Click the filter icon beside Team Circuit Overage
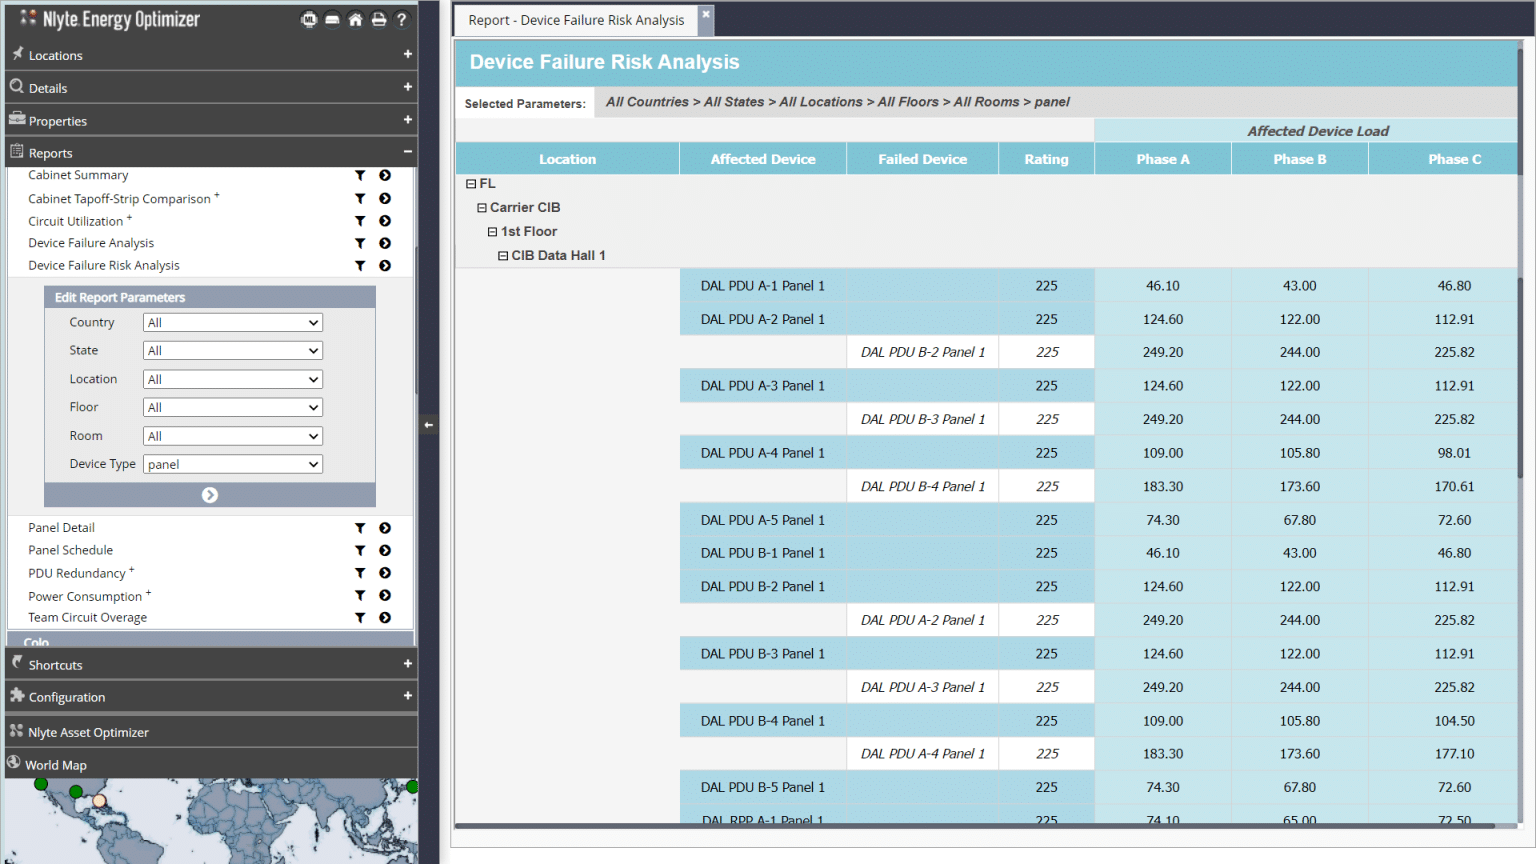The image size is (1536, 864). [361, 618]
